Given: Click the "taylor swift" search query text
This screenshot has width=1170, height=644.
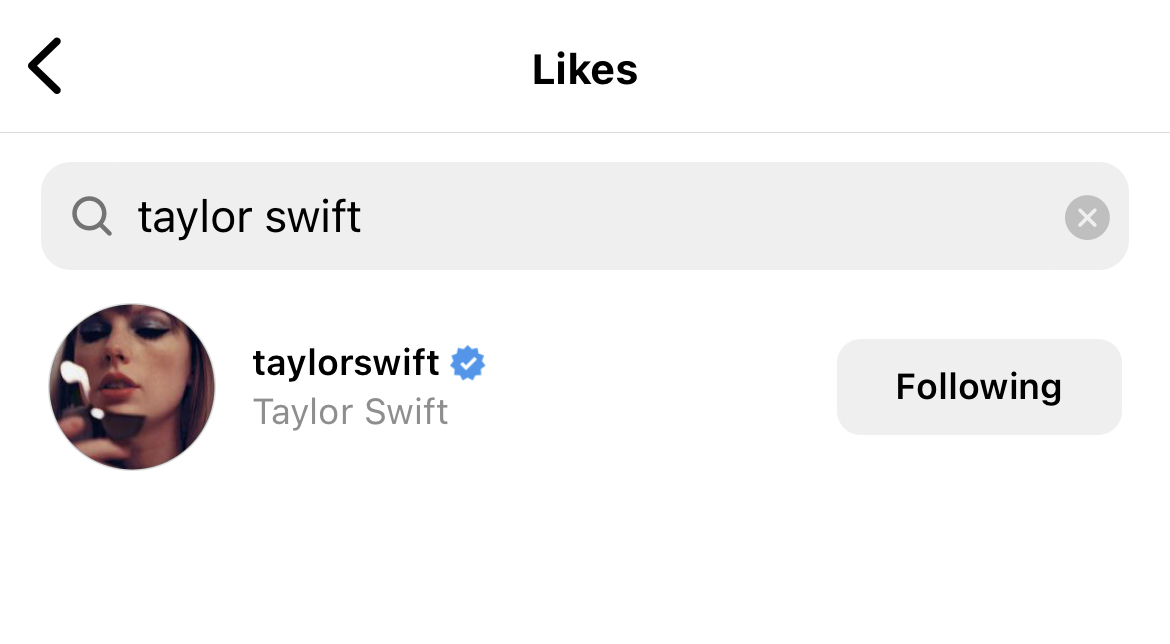Looking at the screenshot, I should 249,216.
